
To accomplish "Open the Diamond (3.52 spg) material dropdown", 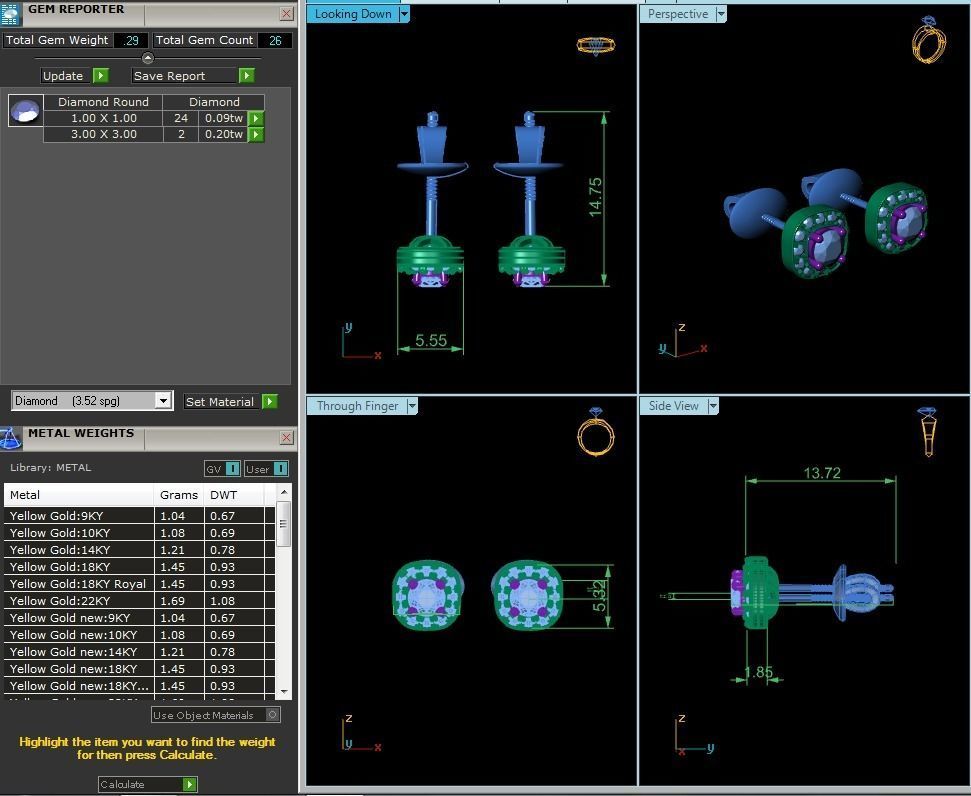I will pyautogui.click(x=163, y=401).
